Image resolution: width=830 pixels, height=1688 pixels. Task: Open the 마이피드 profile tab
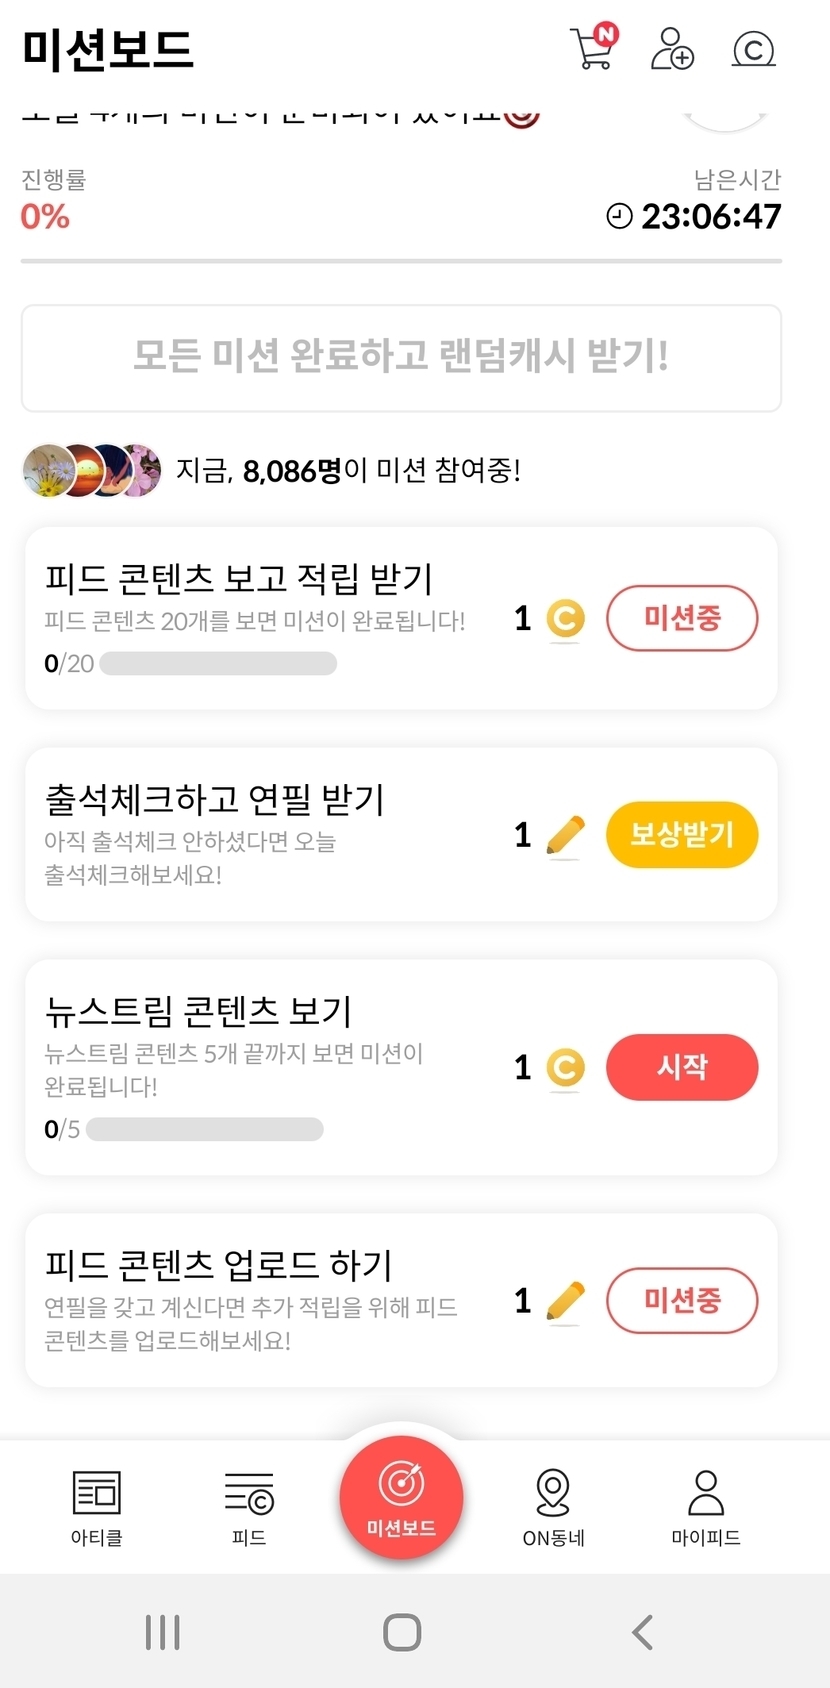(705, 1506)
